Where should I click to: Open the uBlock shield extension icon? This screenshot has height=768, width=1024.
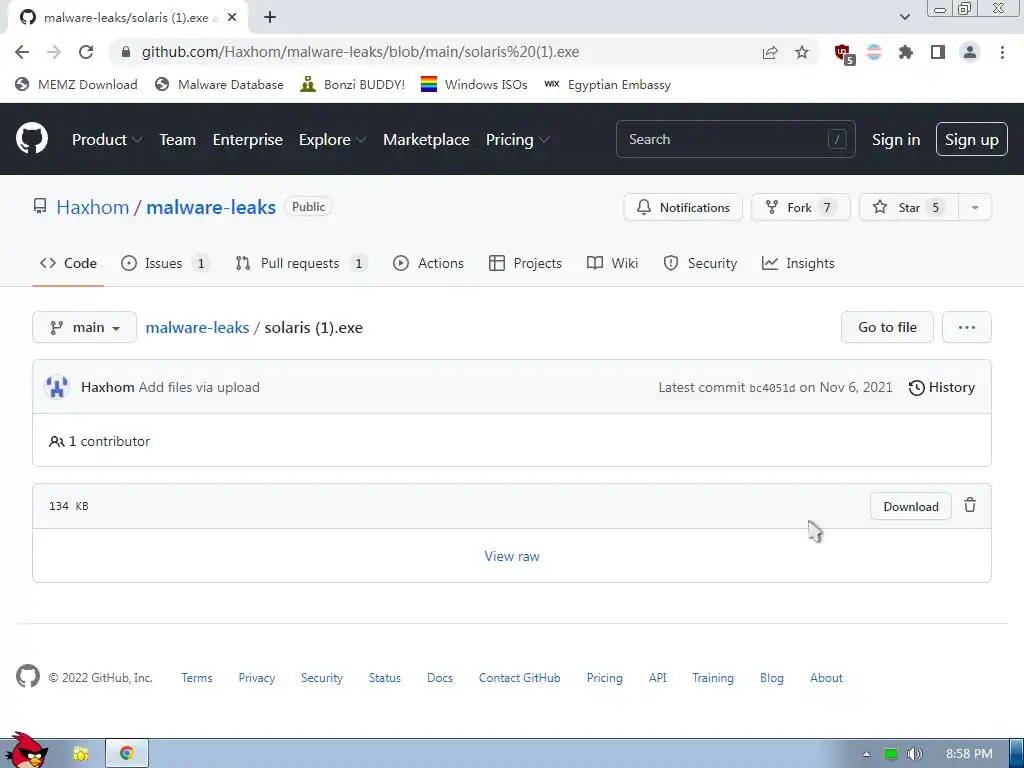click(844, 54)
